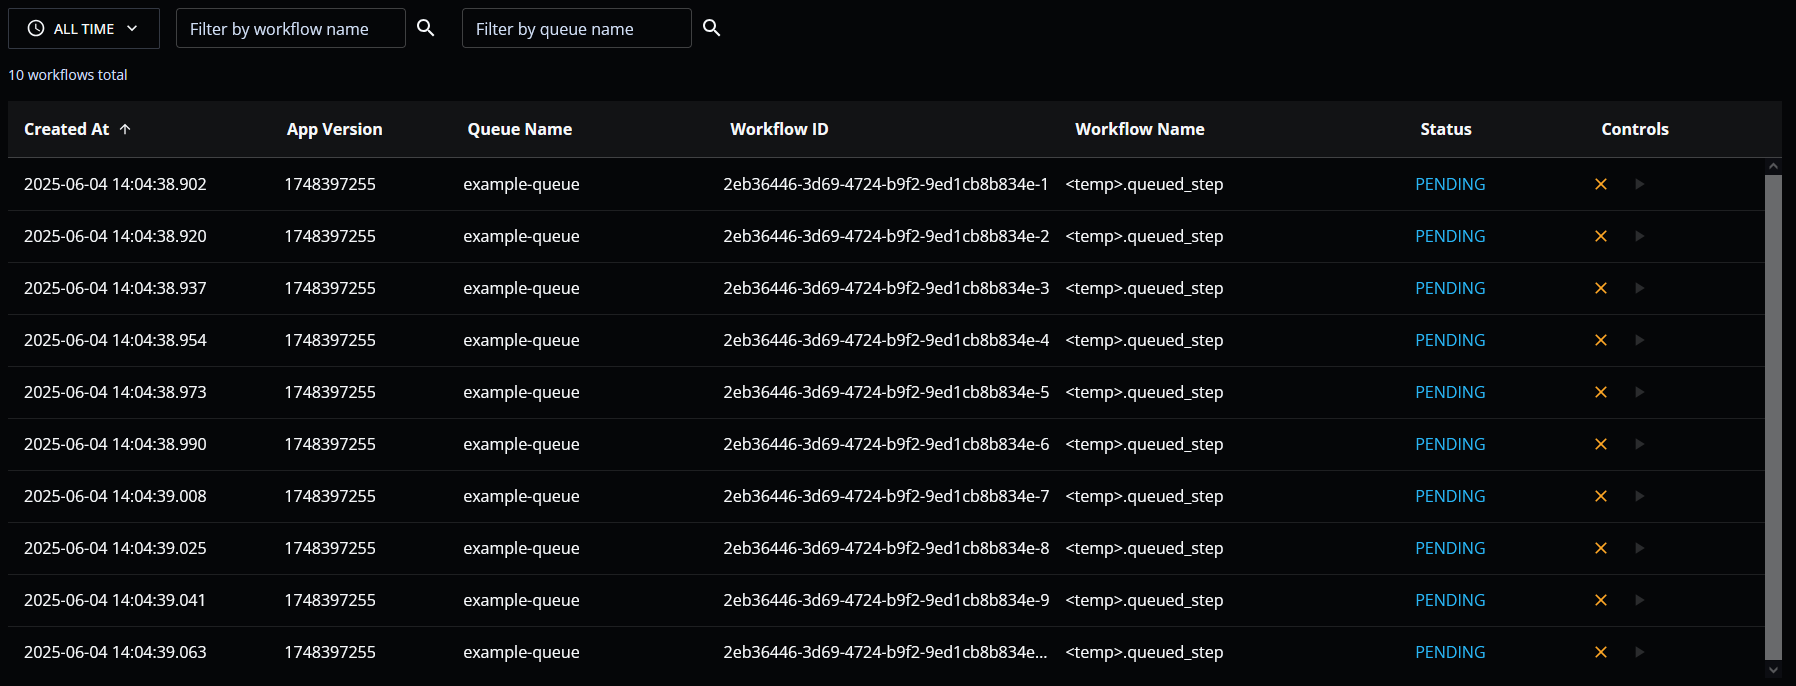Sort by the Status column header

click(1445, 129)
